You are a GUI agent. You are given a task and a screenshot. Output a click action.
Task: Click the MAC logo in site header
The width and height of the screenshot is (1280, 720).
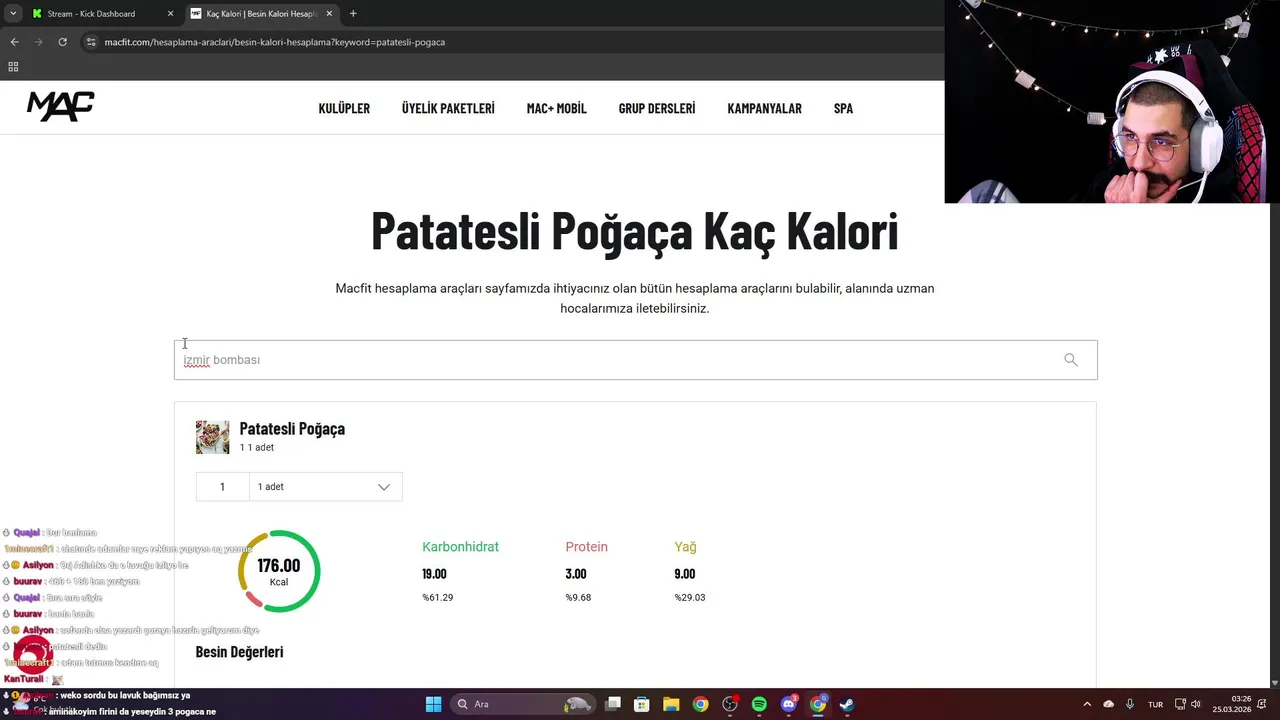coord(60,106)
